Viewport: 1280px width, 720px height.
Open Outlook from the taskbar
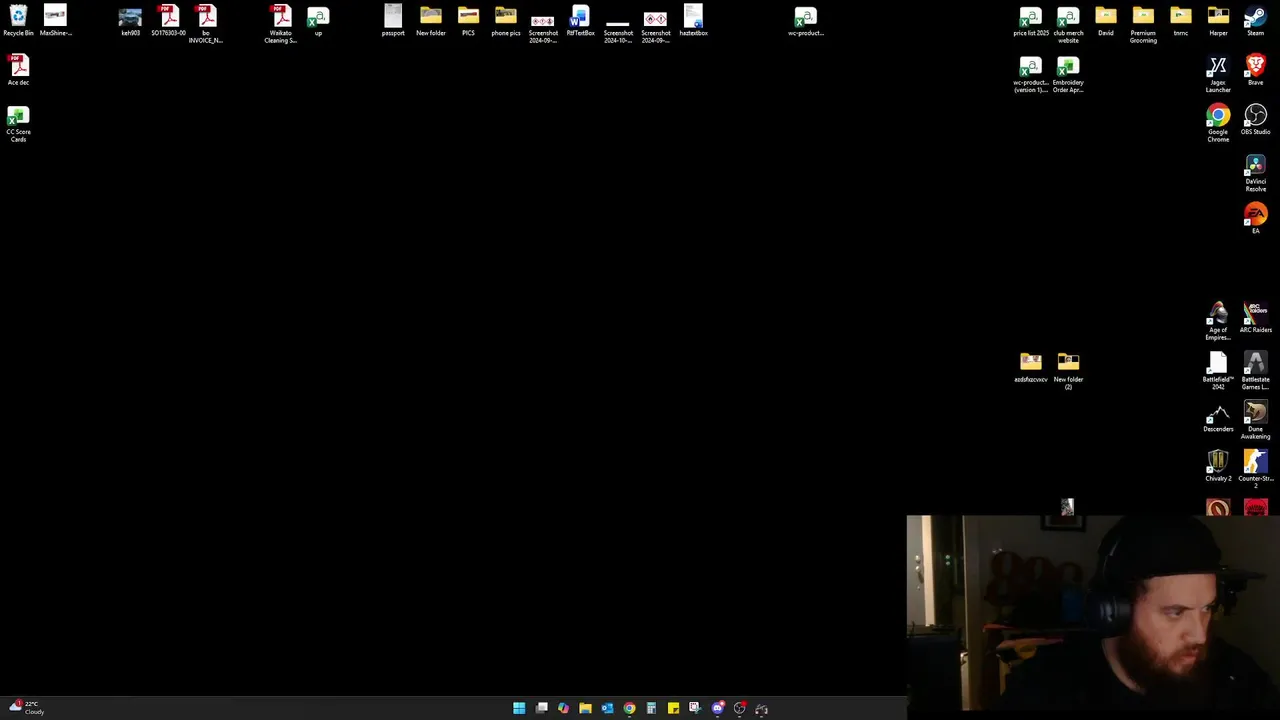tap(607, 708)
